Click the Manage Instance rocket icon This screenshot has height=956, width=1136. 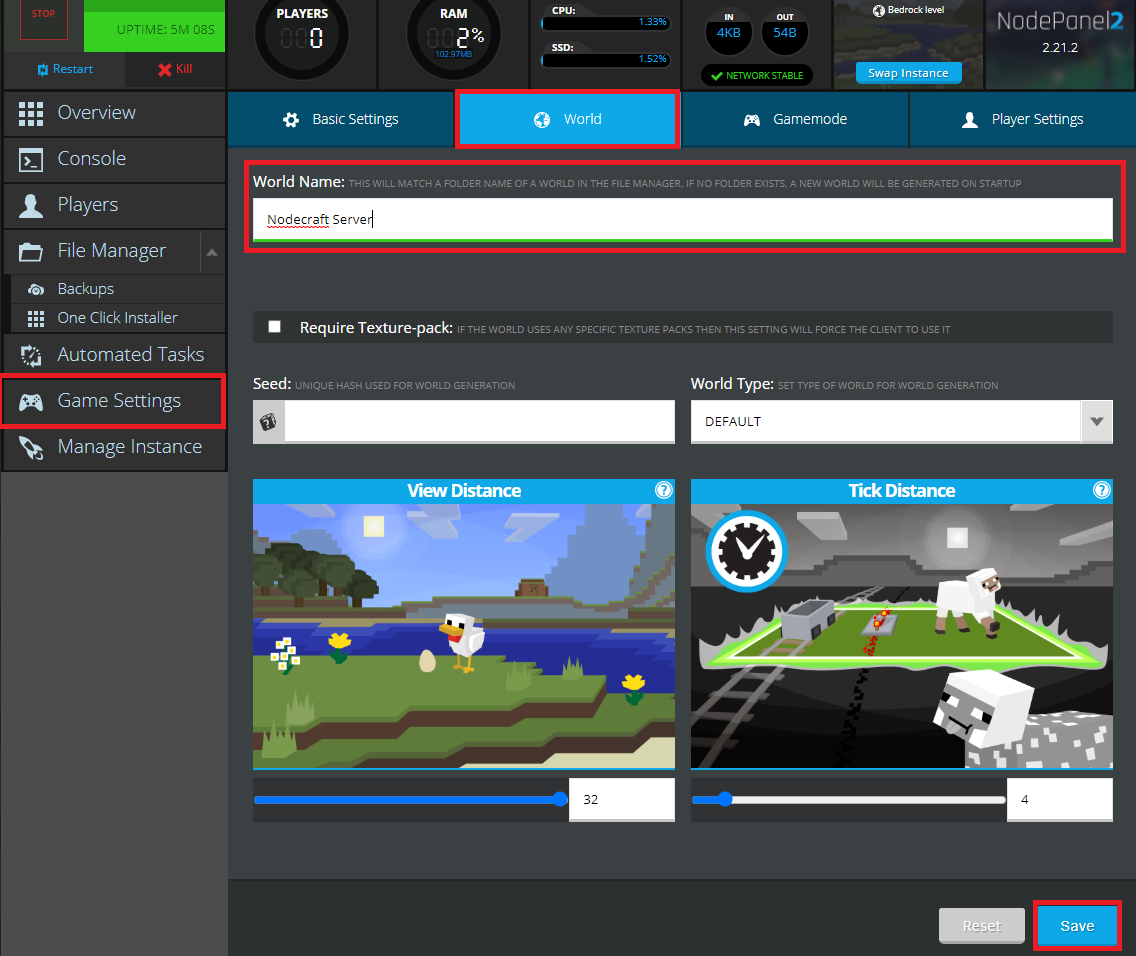point(31,447)
